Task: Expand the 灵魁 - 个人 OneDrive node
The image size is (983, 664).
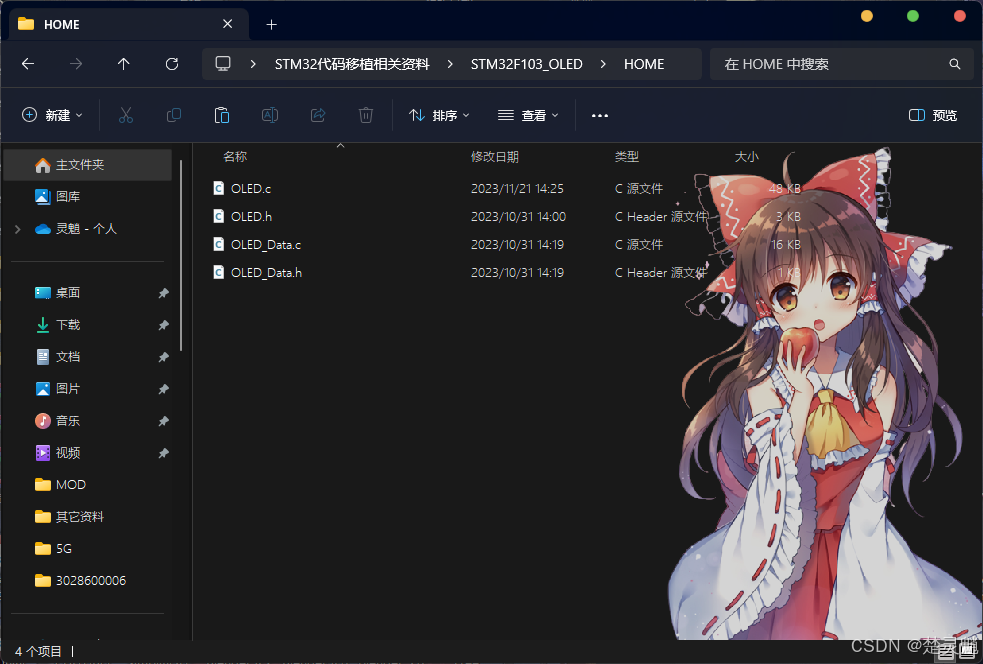Action: click(x=18, y=229)
